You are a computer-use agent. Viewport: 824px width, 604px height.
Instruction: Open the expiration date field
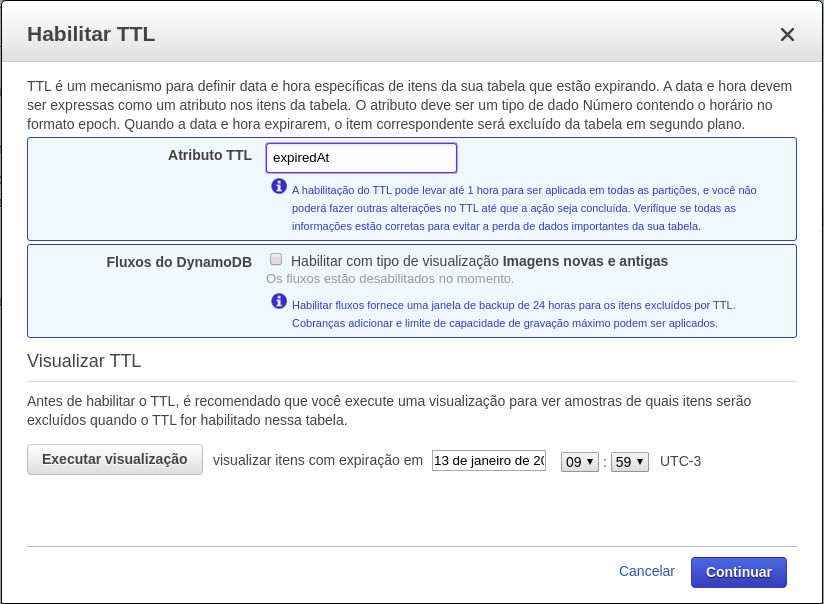click(489, 461)
